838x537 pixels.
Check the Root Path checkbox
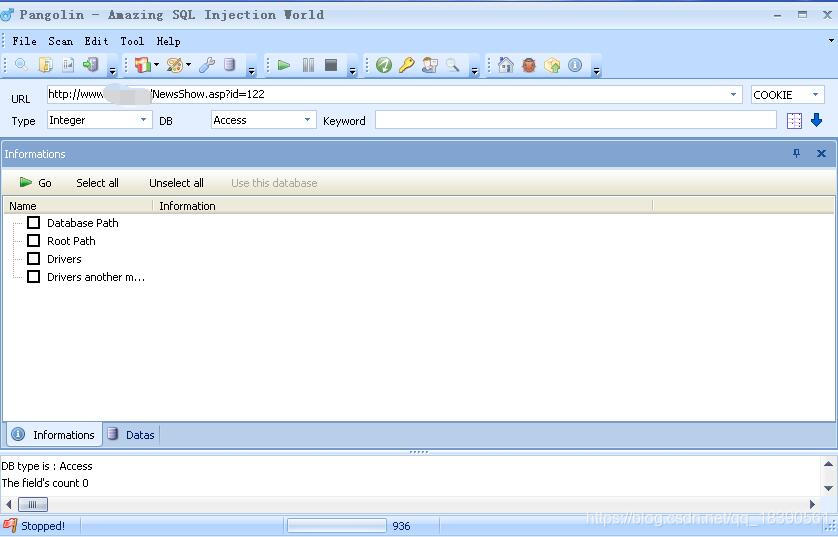[33, 240]
